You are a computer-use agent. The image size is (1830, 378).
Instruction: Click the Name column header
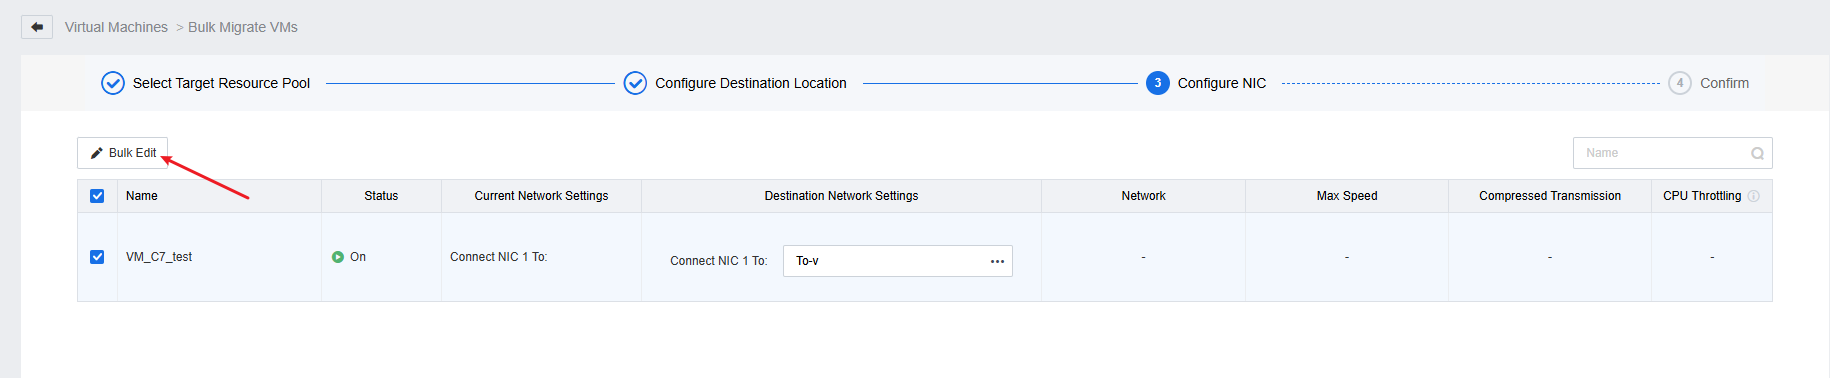[142, 196]
